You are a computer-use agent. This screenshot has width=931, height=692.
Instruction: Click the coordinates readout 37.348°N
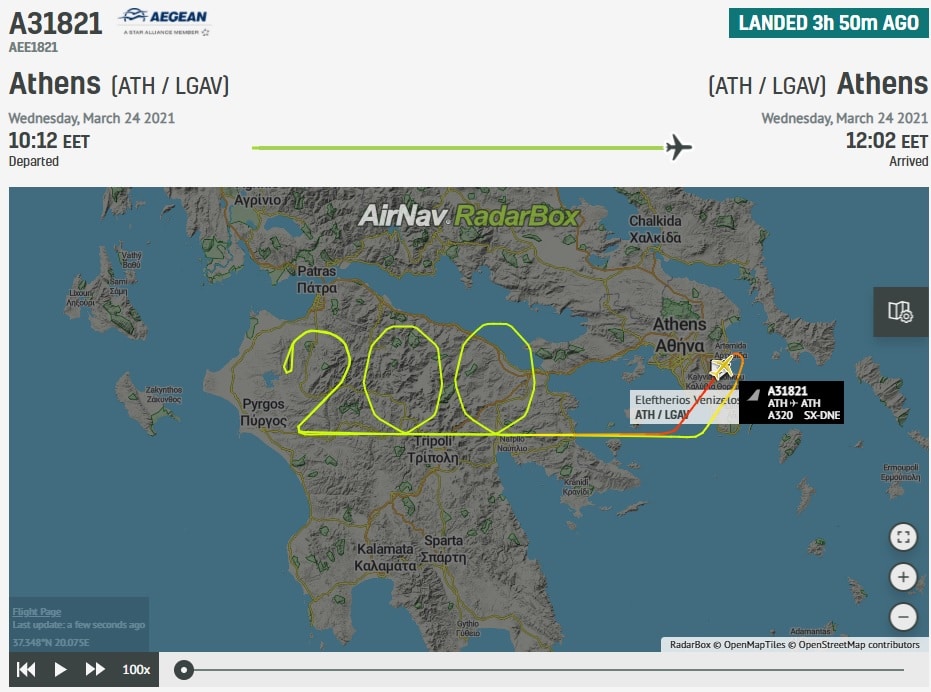click(x=51, y=643)
